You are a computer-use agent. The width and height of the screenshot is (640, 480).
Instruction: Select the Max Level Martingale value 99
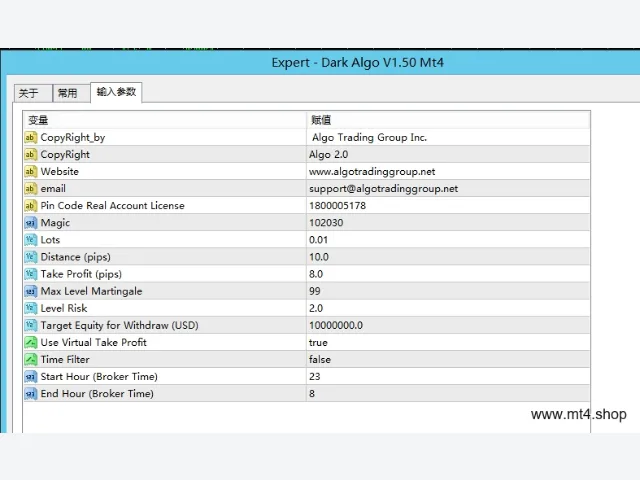tap(448, 291)
